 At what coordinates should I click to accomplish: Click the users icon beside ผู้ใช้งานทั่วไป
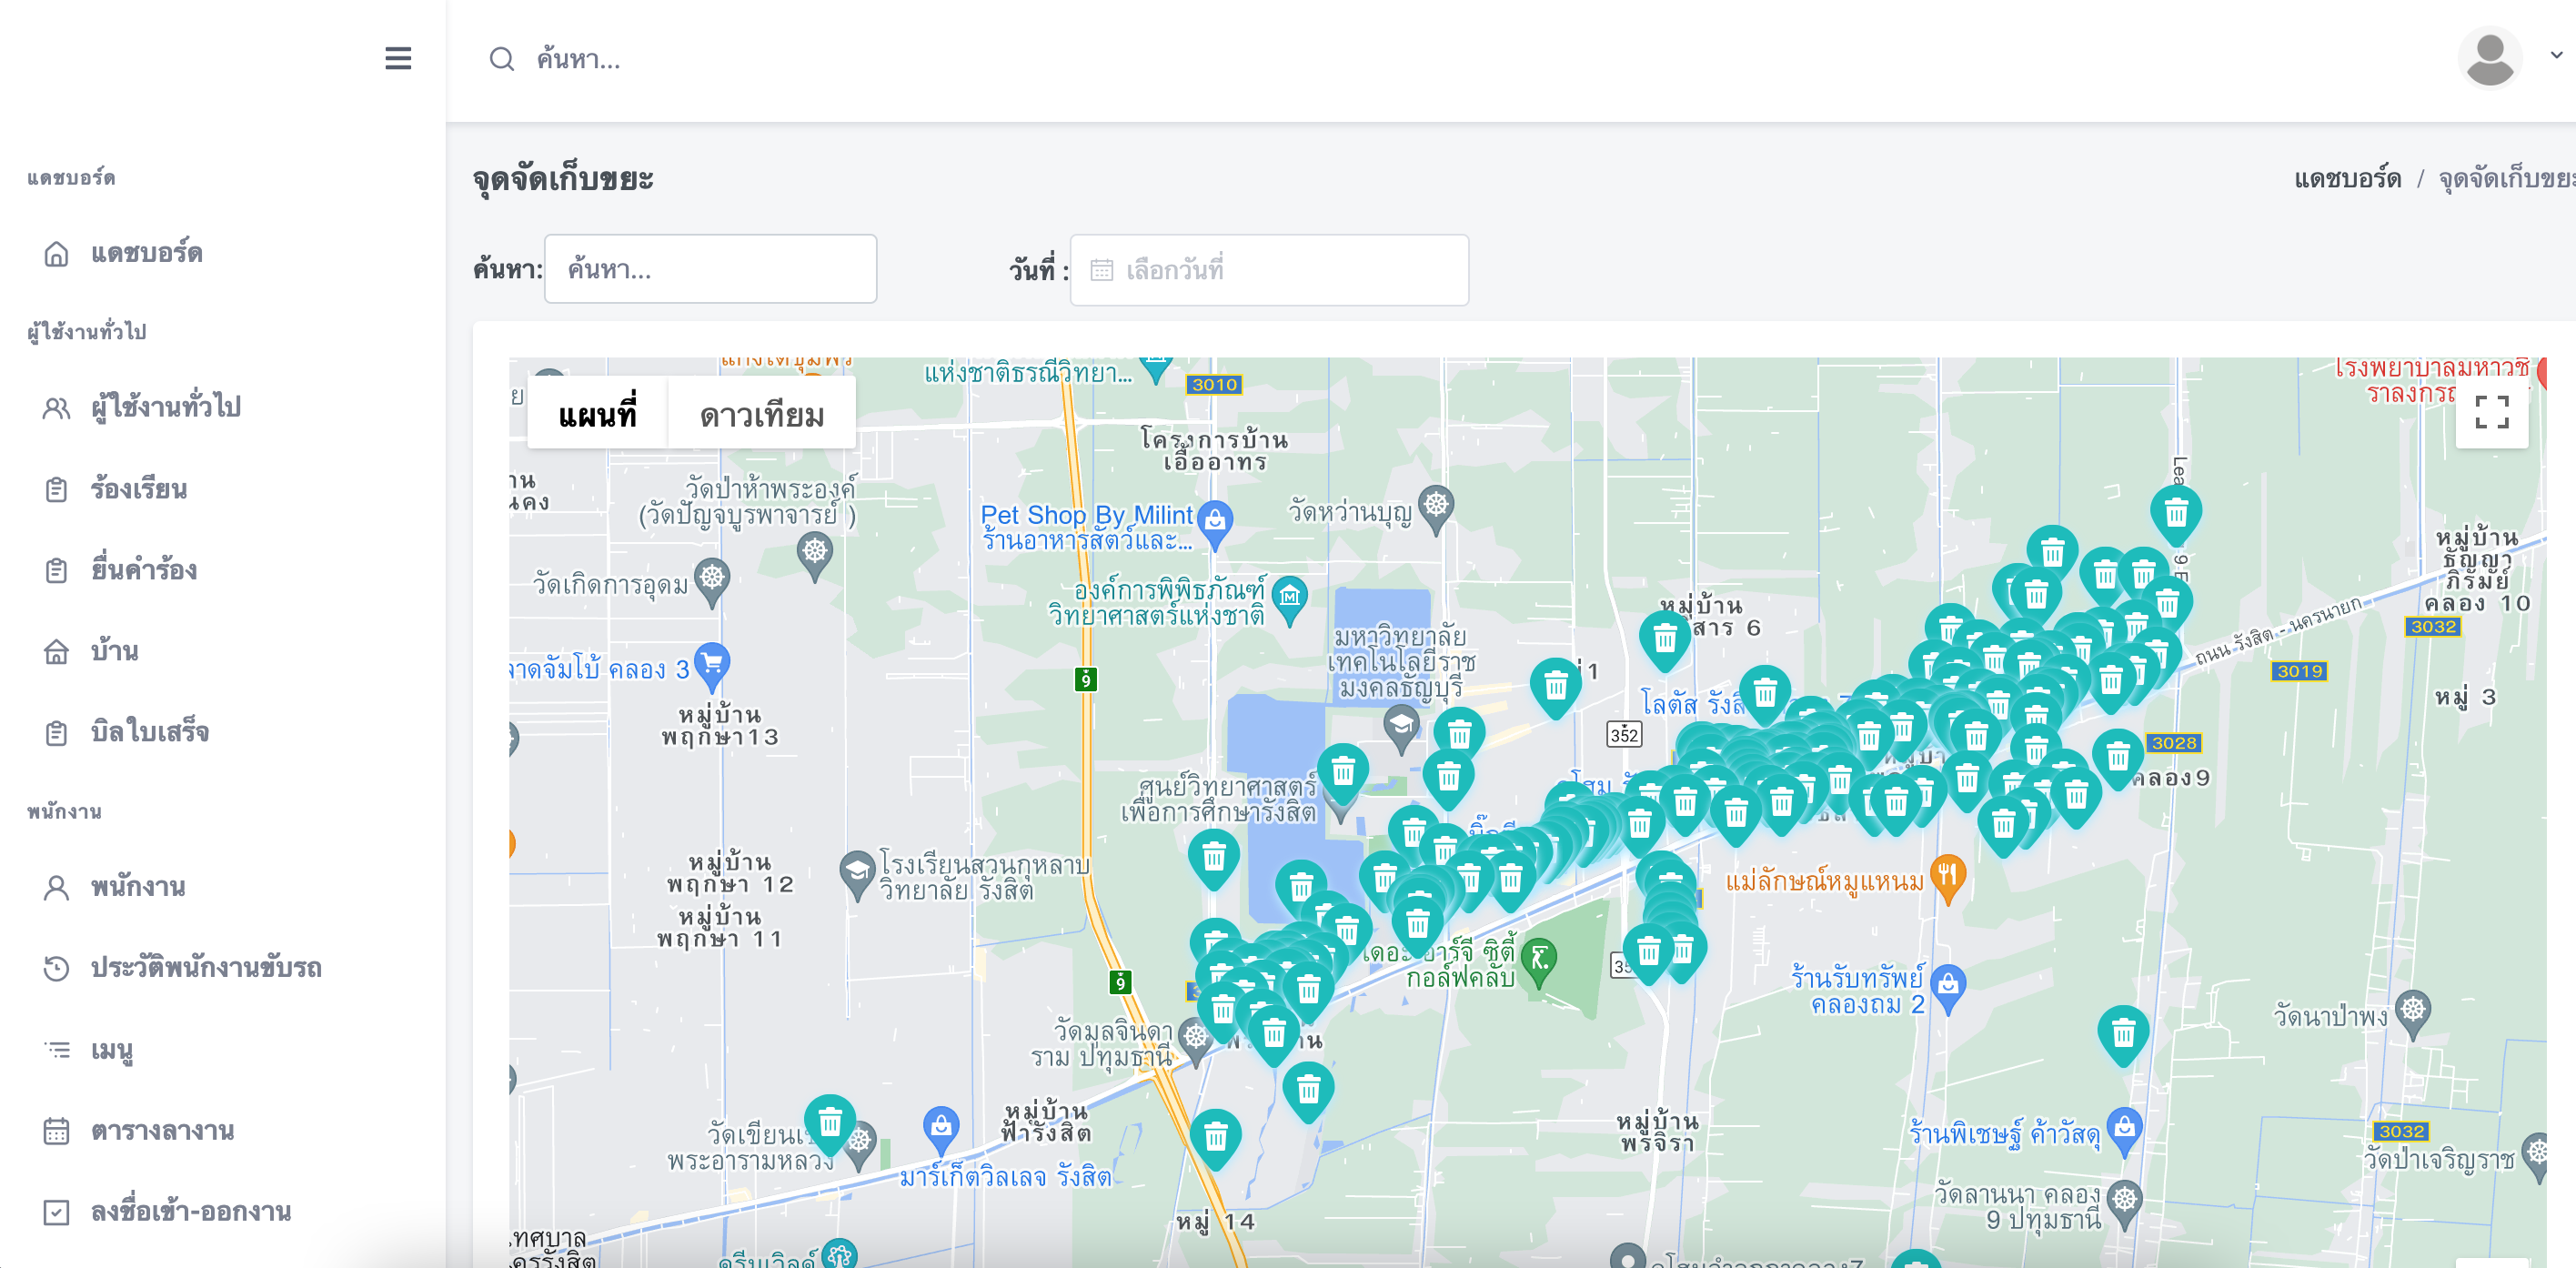click(x=56, y=408)
